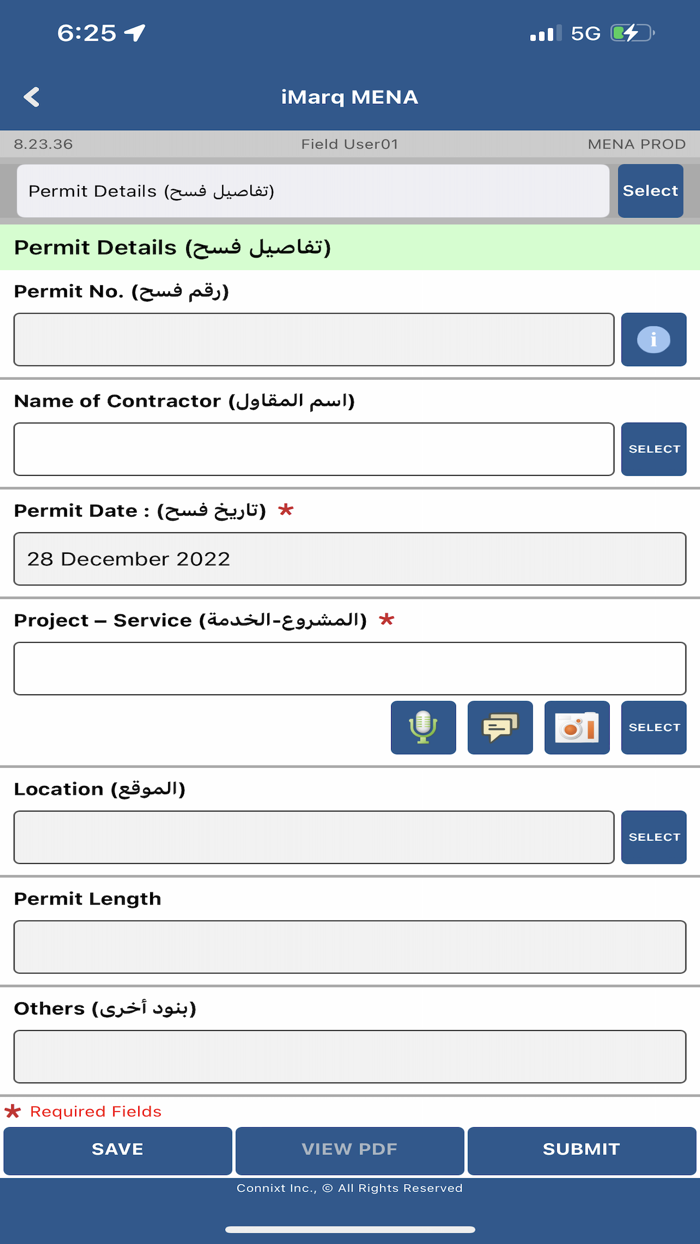
Task: Tap the Permit Date field showing 28 December 2022
Action: pyautogui.click(x=349, y=558)
